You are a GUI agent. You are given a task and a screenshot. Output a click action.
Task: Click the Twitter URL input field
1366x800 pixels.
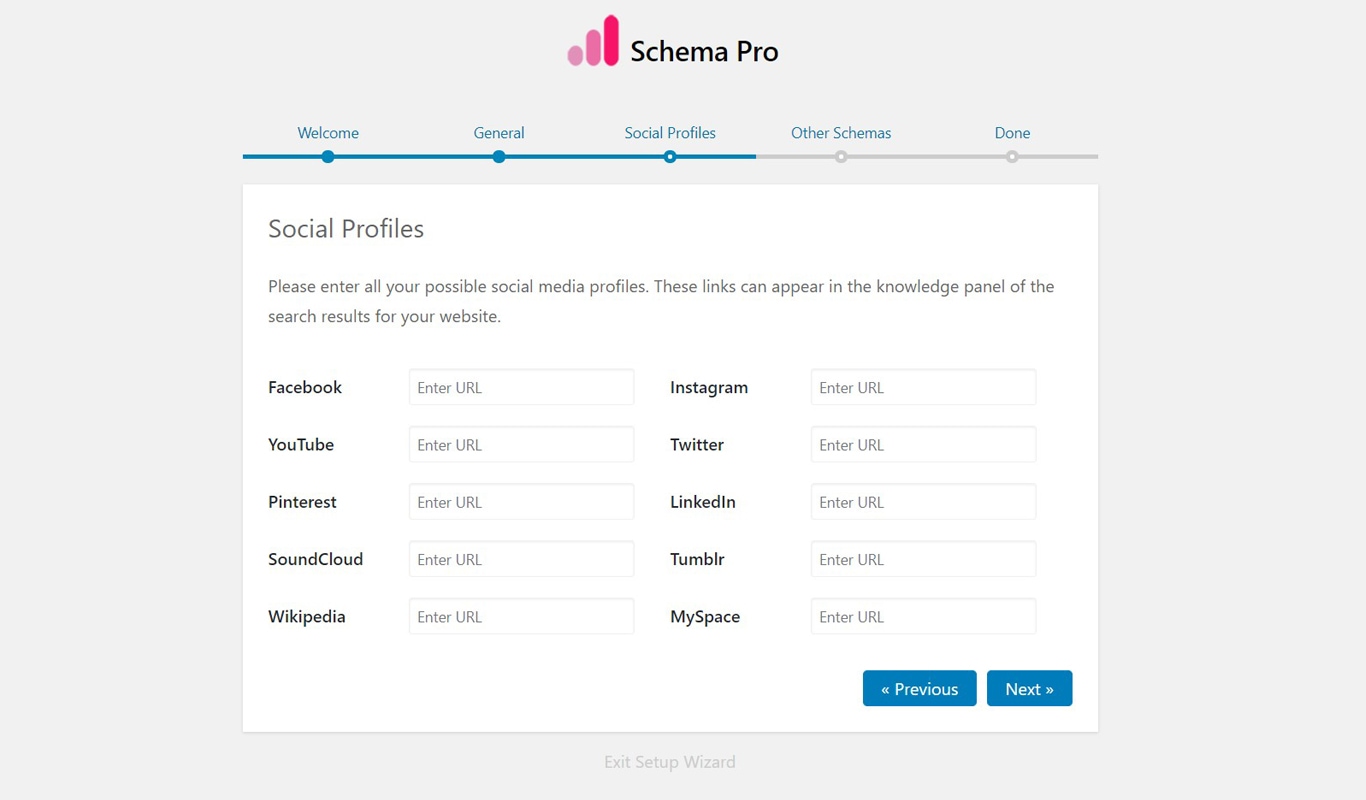(x=922, y=444)
